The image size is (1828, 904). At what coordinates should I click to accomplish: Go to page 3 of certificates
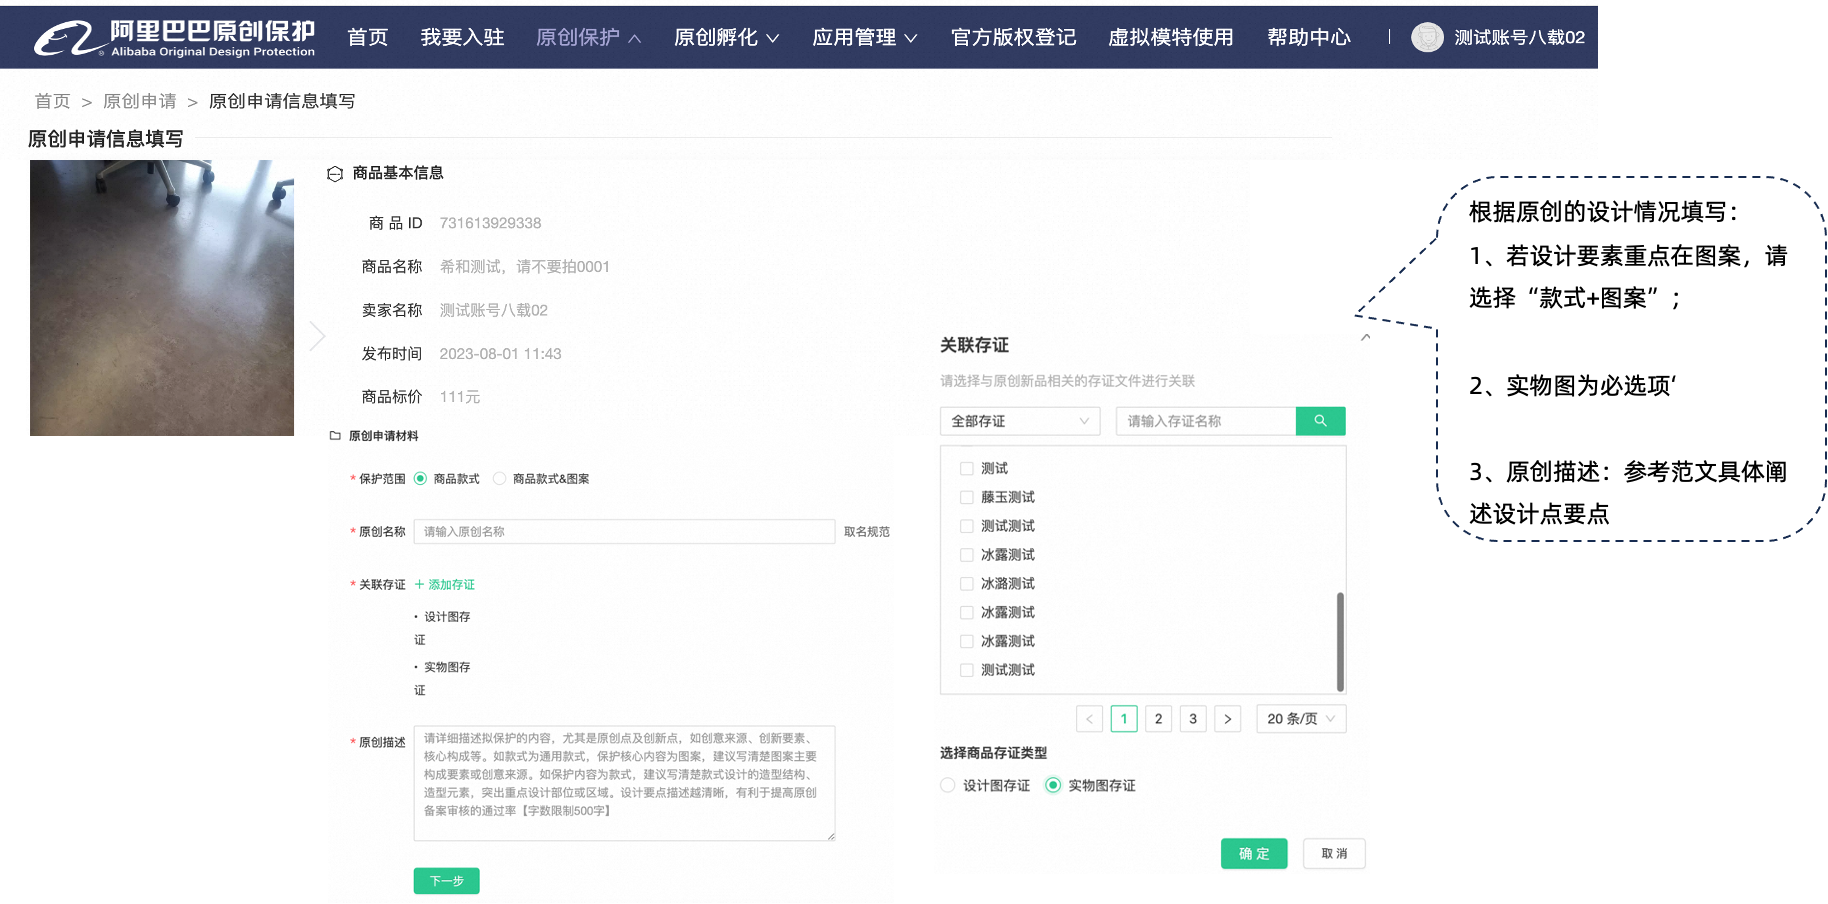pyautogui.click(x=1193, y=719)
